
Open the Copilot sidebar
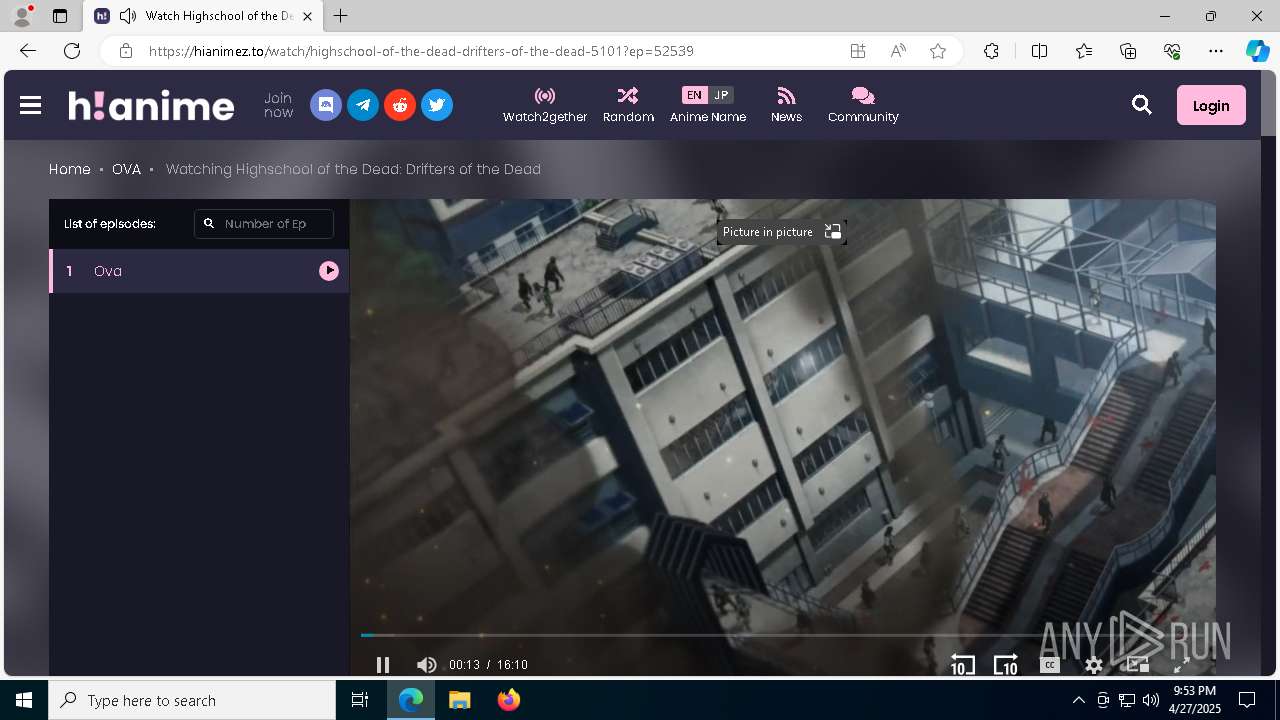tap(1257, 51)
